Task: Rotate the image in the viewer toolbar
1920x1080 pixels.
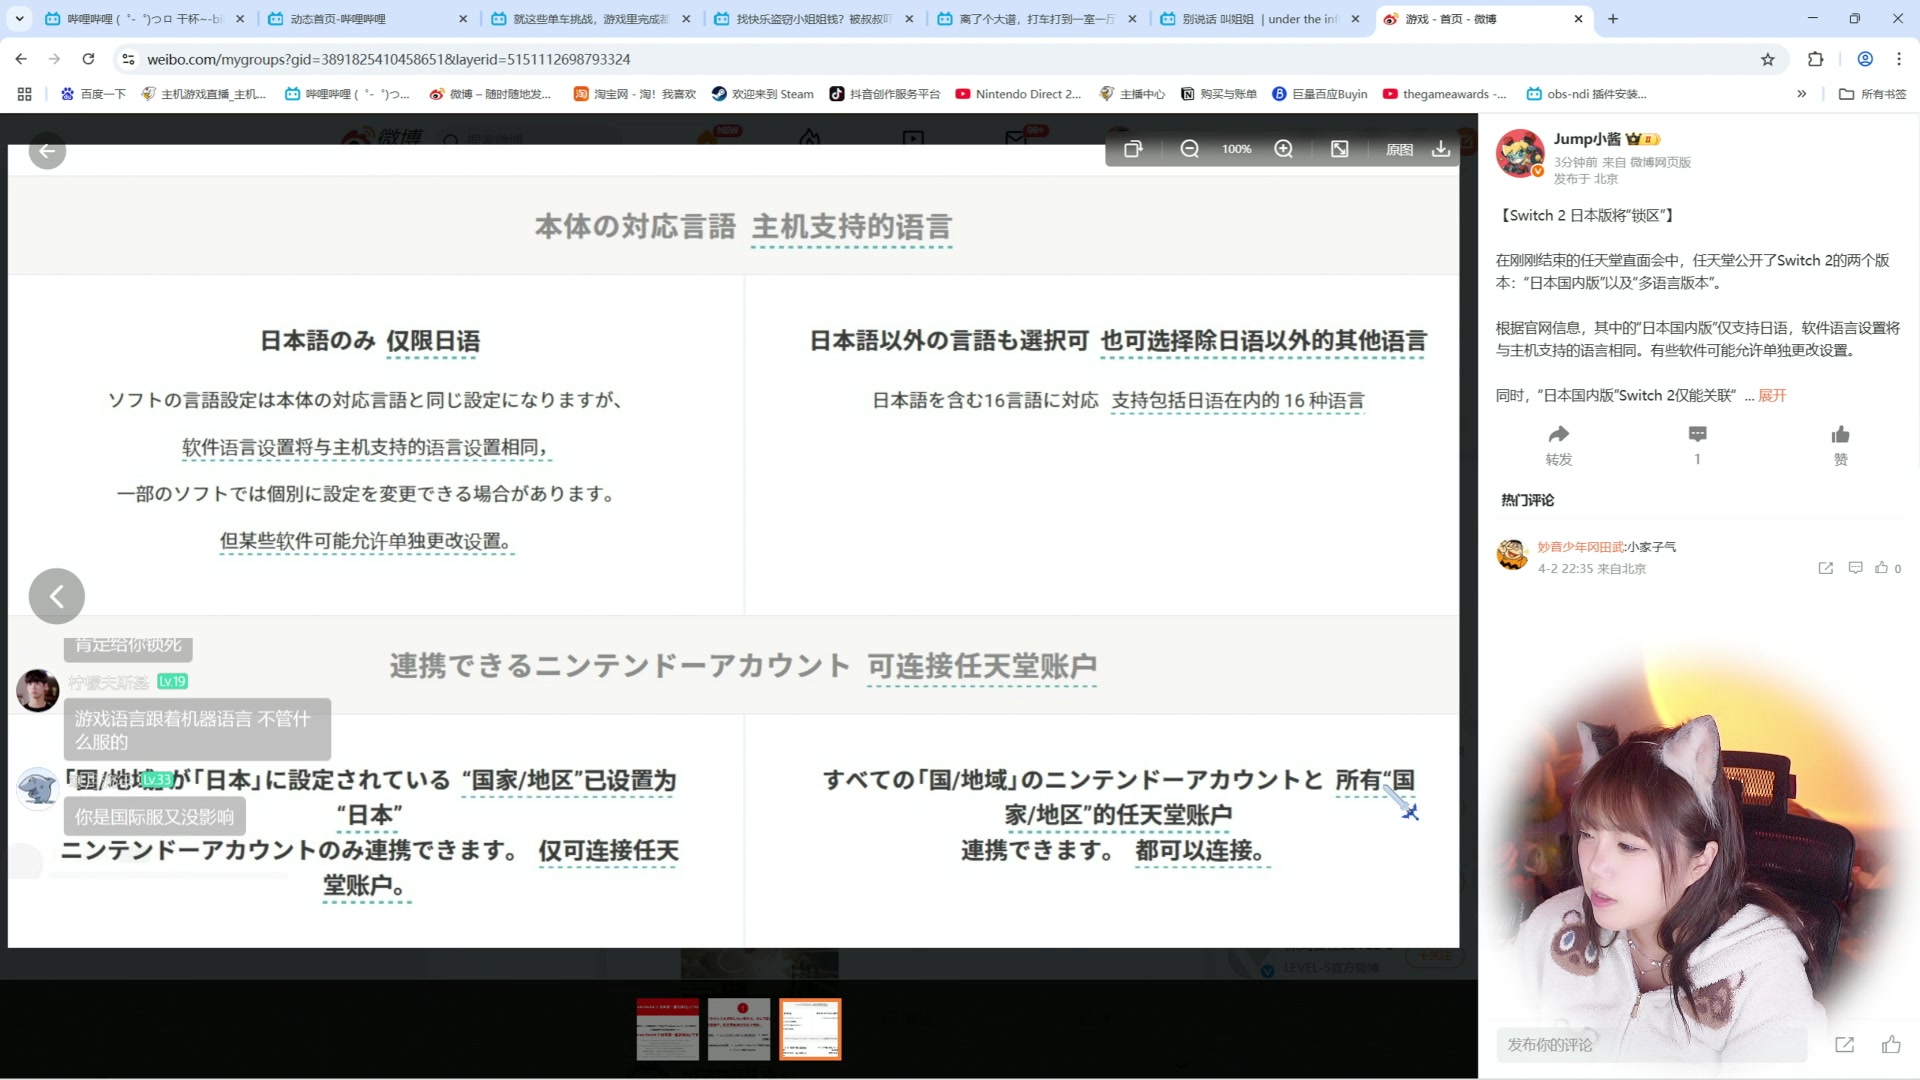Action: click(1133, 149)
